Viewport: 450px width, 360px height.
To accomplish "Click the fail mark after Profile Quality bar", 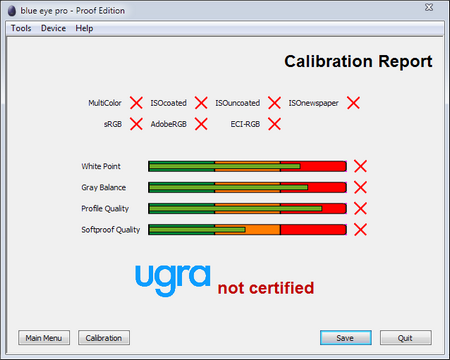I will [x=360, y=208].
